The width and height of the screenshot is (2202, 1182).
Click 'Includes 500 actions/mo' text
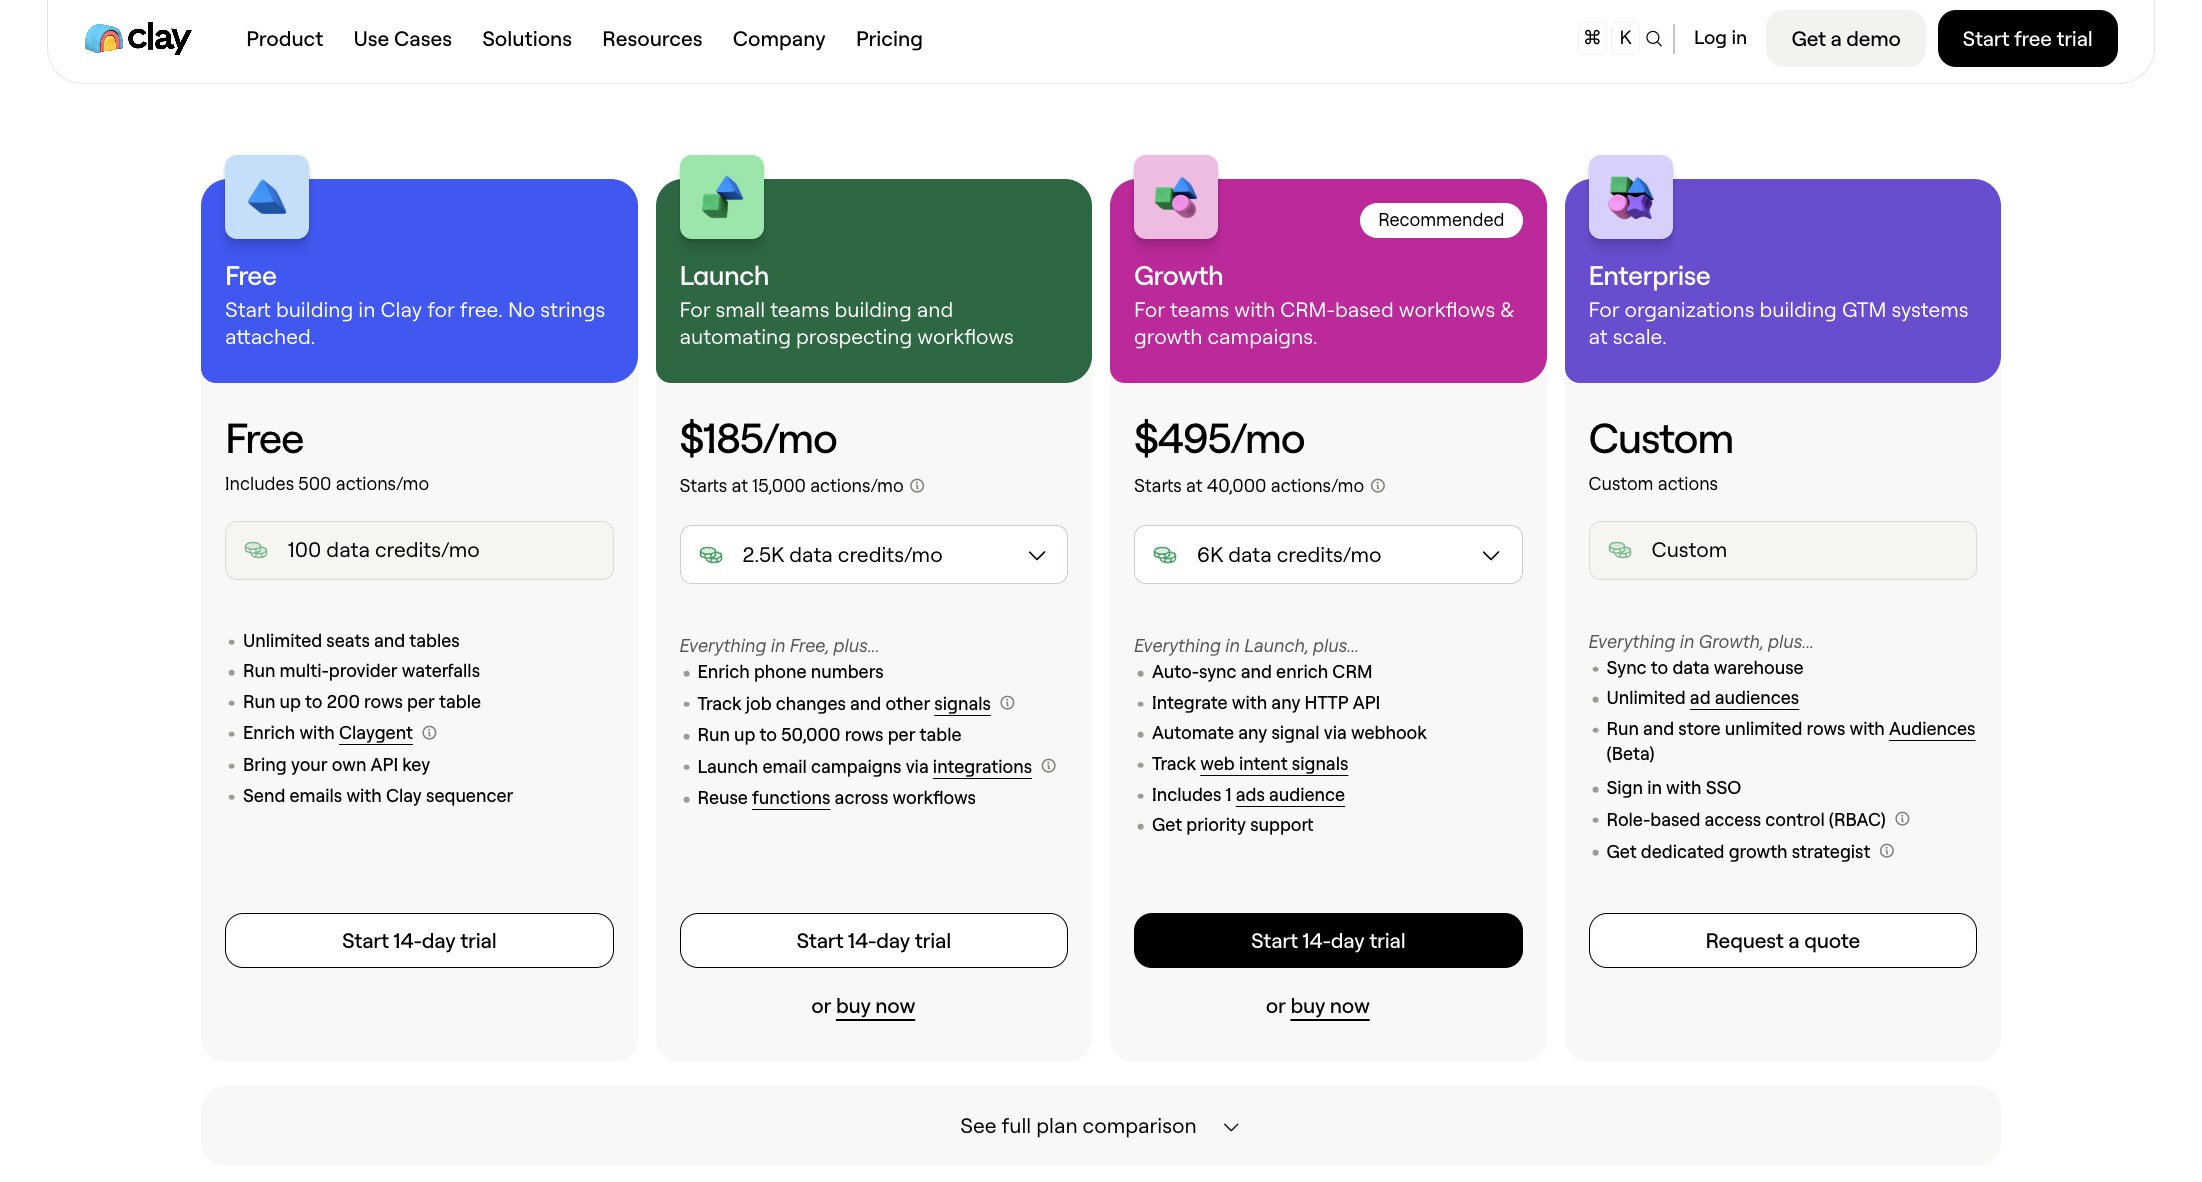(326, 484)
